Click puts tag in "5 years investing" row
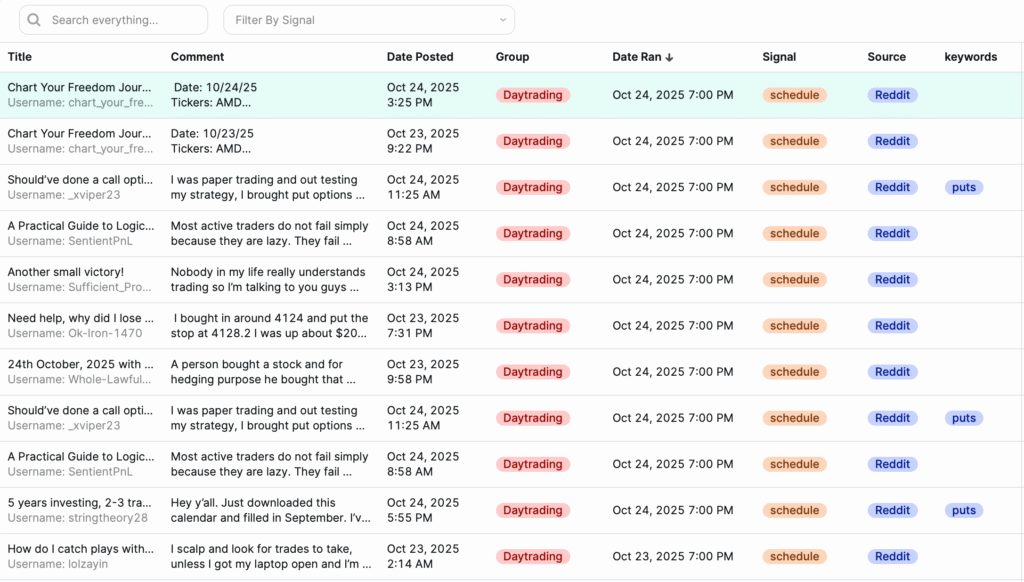This screenshot has height=582, width=1024. [964, 510]
